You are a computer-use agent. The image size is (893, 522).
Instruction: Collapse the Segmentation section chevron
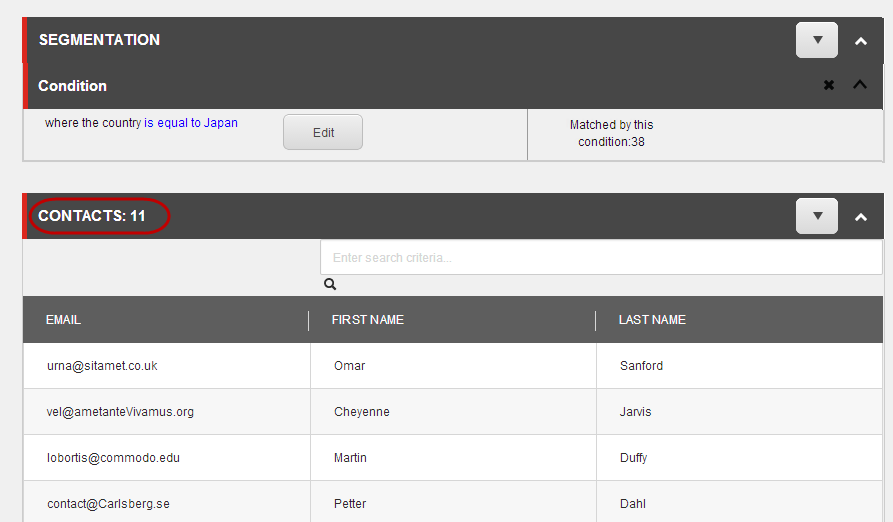pos(861,41)
